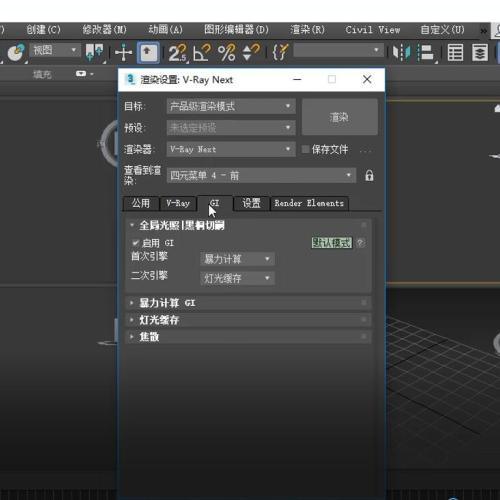Open the Customize (U) menu
The image size is (500, 500).
click(x=442, y=30)
